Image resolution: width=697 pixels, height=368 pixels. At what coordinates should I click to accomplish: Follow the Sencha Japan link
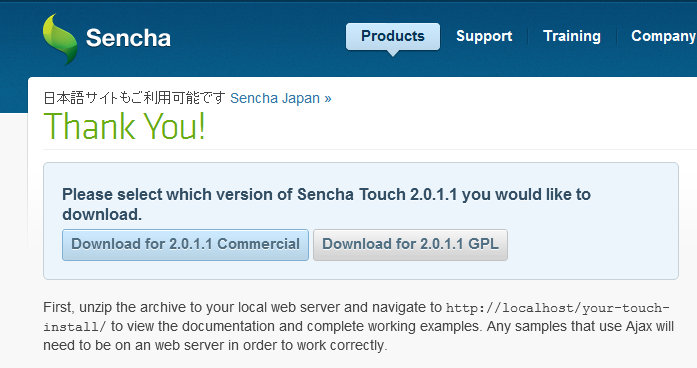(x=275, y=98)
